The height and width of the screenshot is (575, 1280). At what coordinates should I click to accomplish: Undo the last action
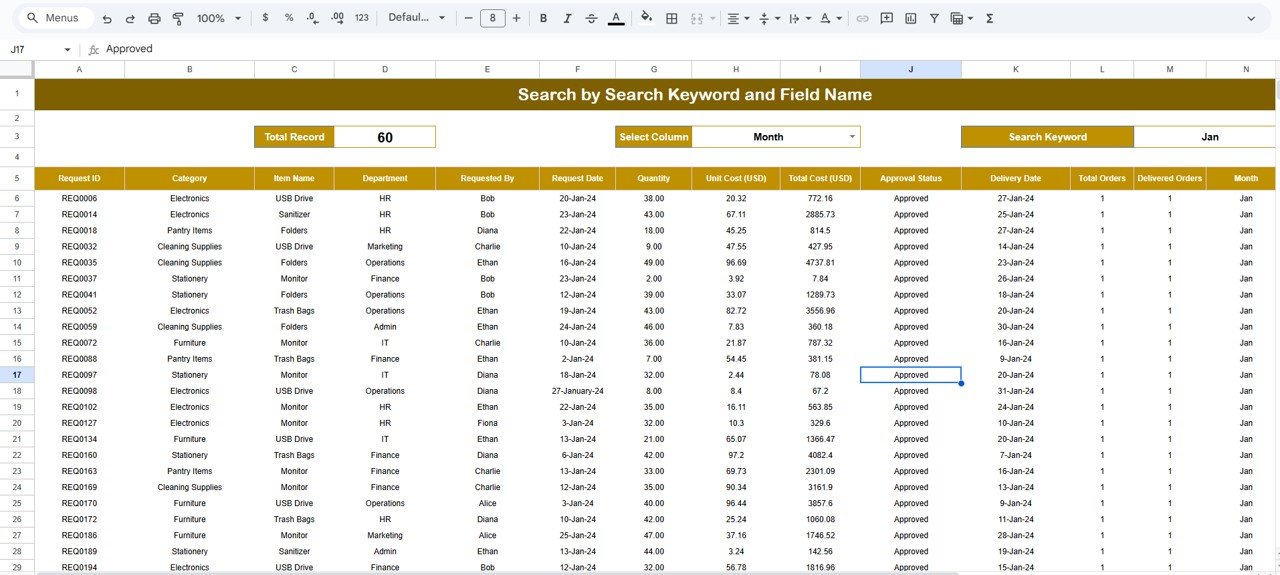coord(107,18)
